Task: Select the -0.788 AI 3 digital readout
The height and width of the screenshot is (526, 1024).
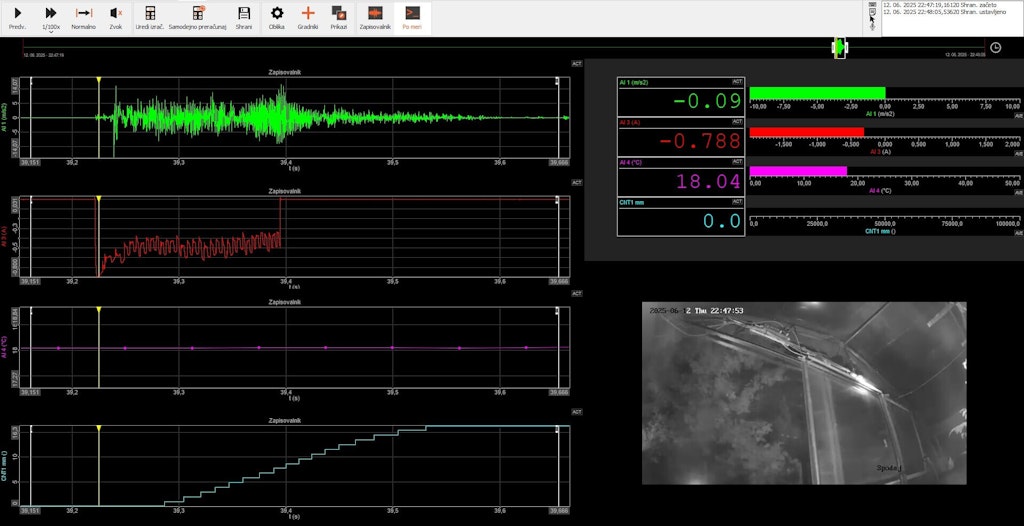Action: click(x=700, y=140)
